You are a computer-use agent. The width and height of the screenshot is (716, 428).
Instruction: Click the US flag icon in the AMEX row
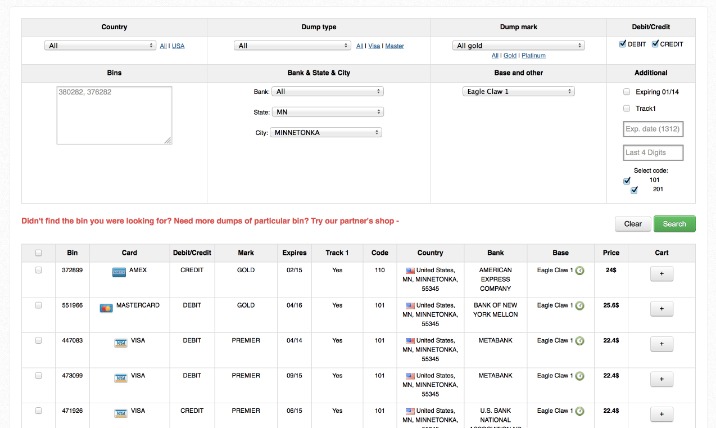click(410, 270)
